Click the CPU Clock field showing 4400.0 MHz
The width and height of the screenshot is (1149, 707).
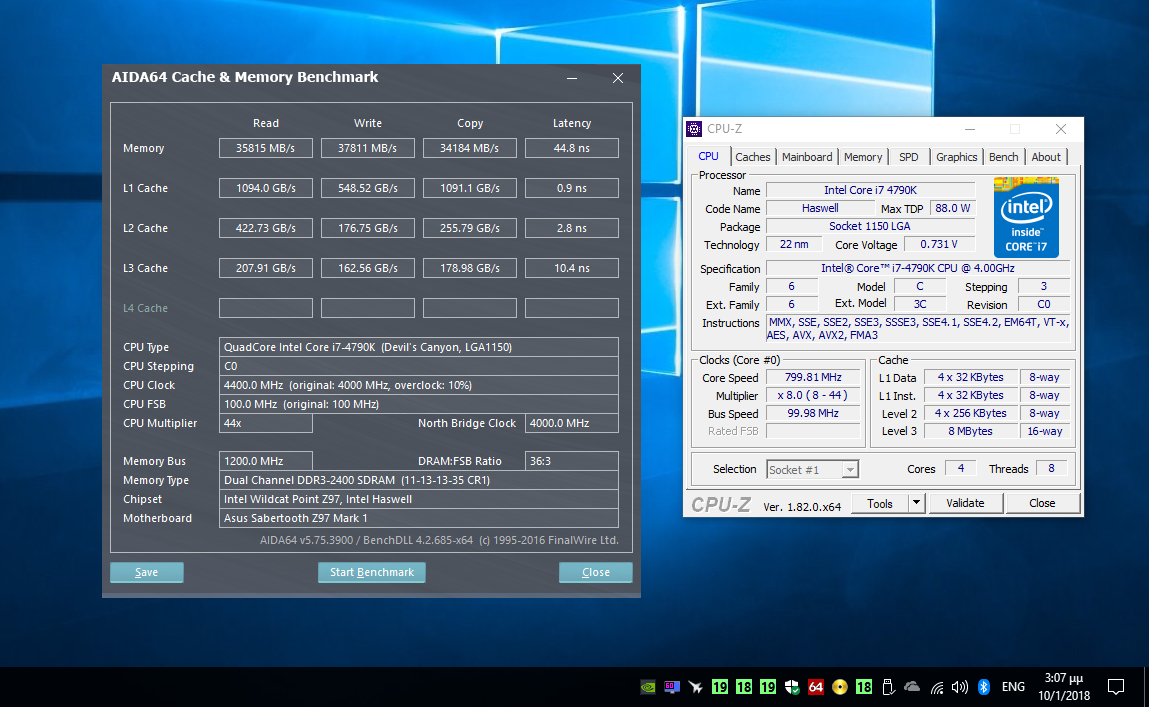[x=418, y=385]
